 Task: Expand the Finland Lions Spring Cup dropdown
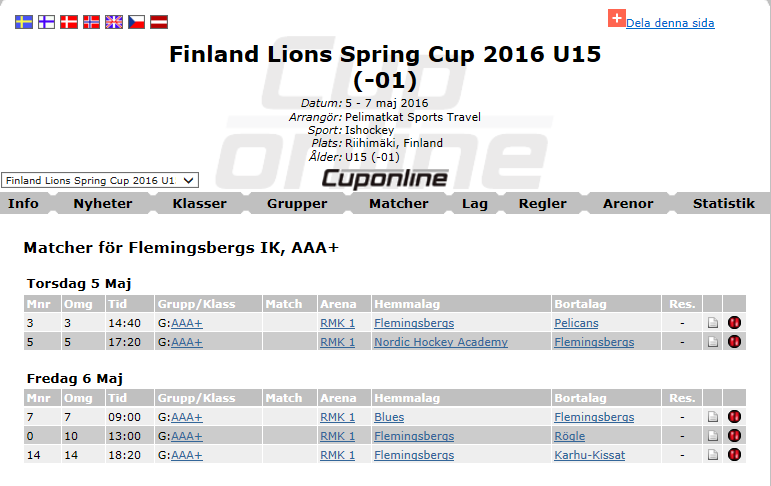click(100, 180)
